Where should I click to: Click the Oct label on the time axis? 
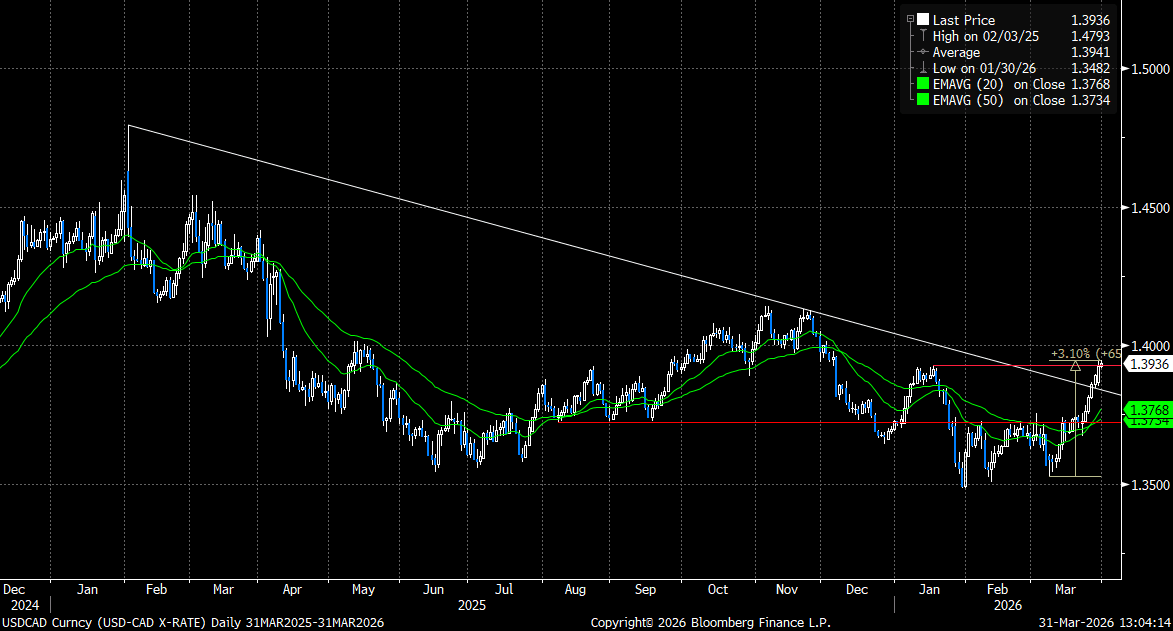(x=718, y=589)
